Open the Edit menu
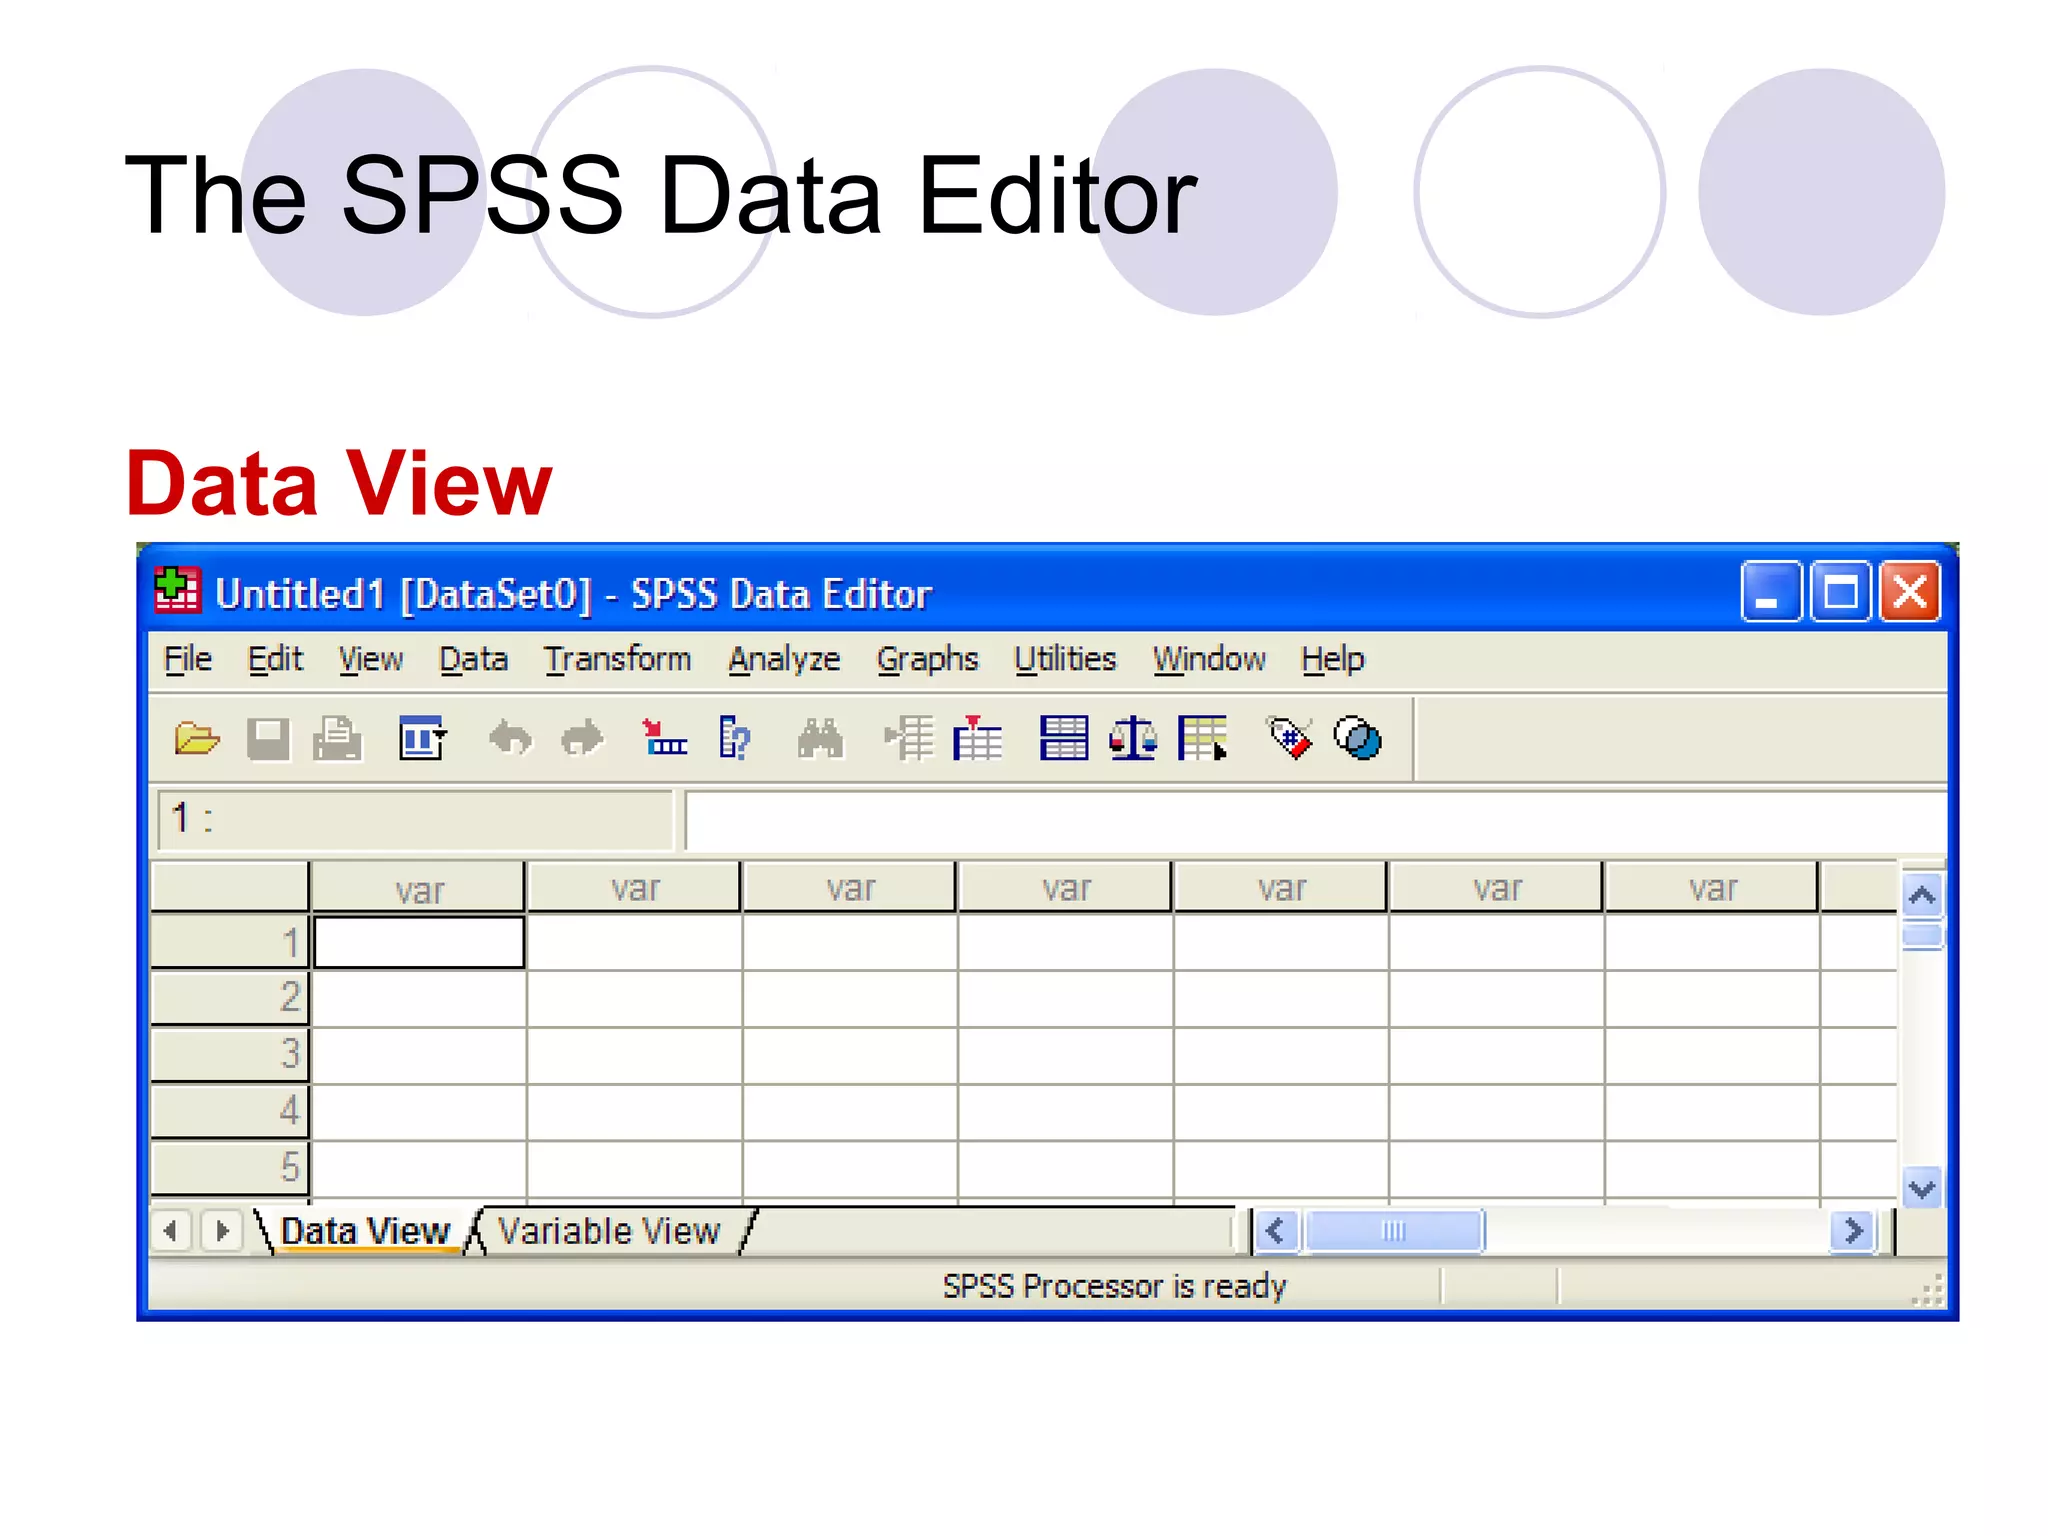 coord(275,659)
